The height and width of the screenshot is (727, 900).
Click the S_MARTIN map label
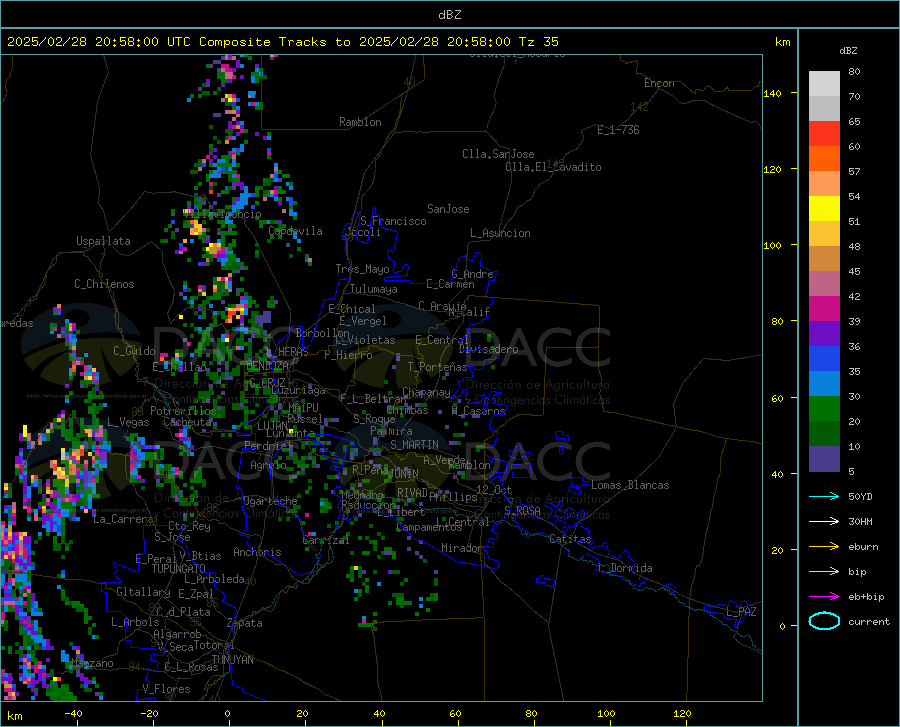pos(414,445)
